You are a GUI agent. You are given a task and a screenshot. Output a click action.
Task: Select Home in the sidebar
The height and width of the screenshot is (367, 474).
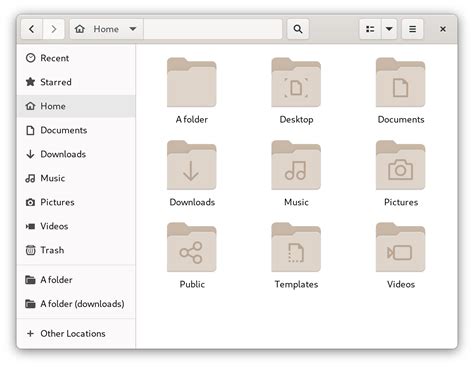76,106
